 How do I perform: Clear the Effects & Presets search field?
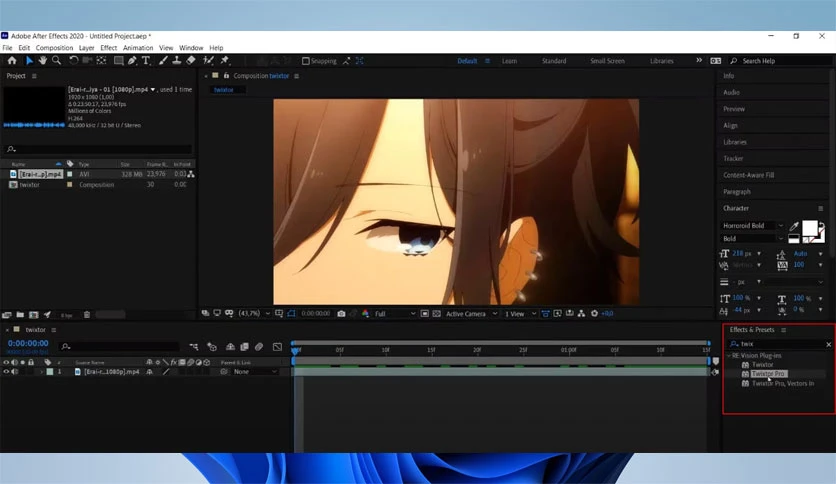[829, 344]
